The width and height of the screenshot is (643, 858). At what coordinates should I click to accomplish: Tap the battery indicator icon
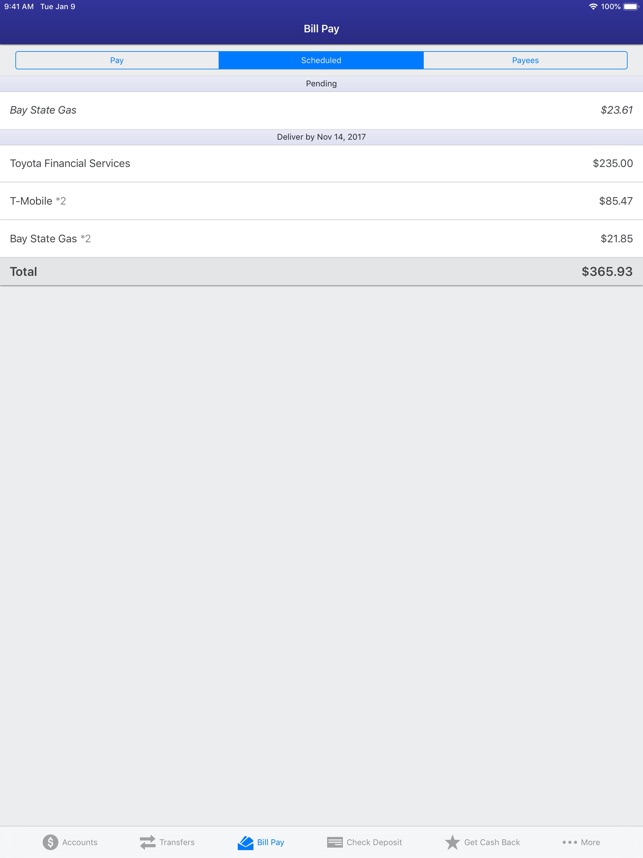(631, 7)
